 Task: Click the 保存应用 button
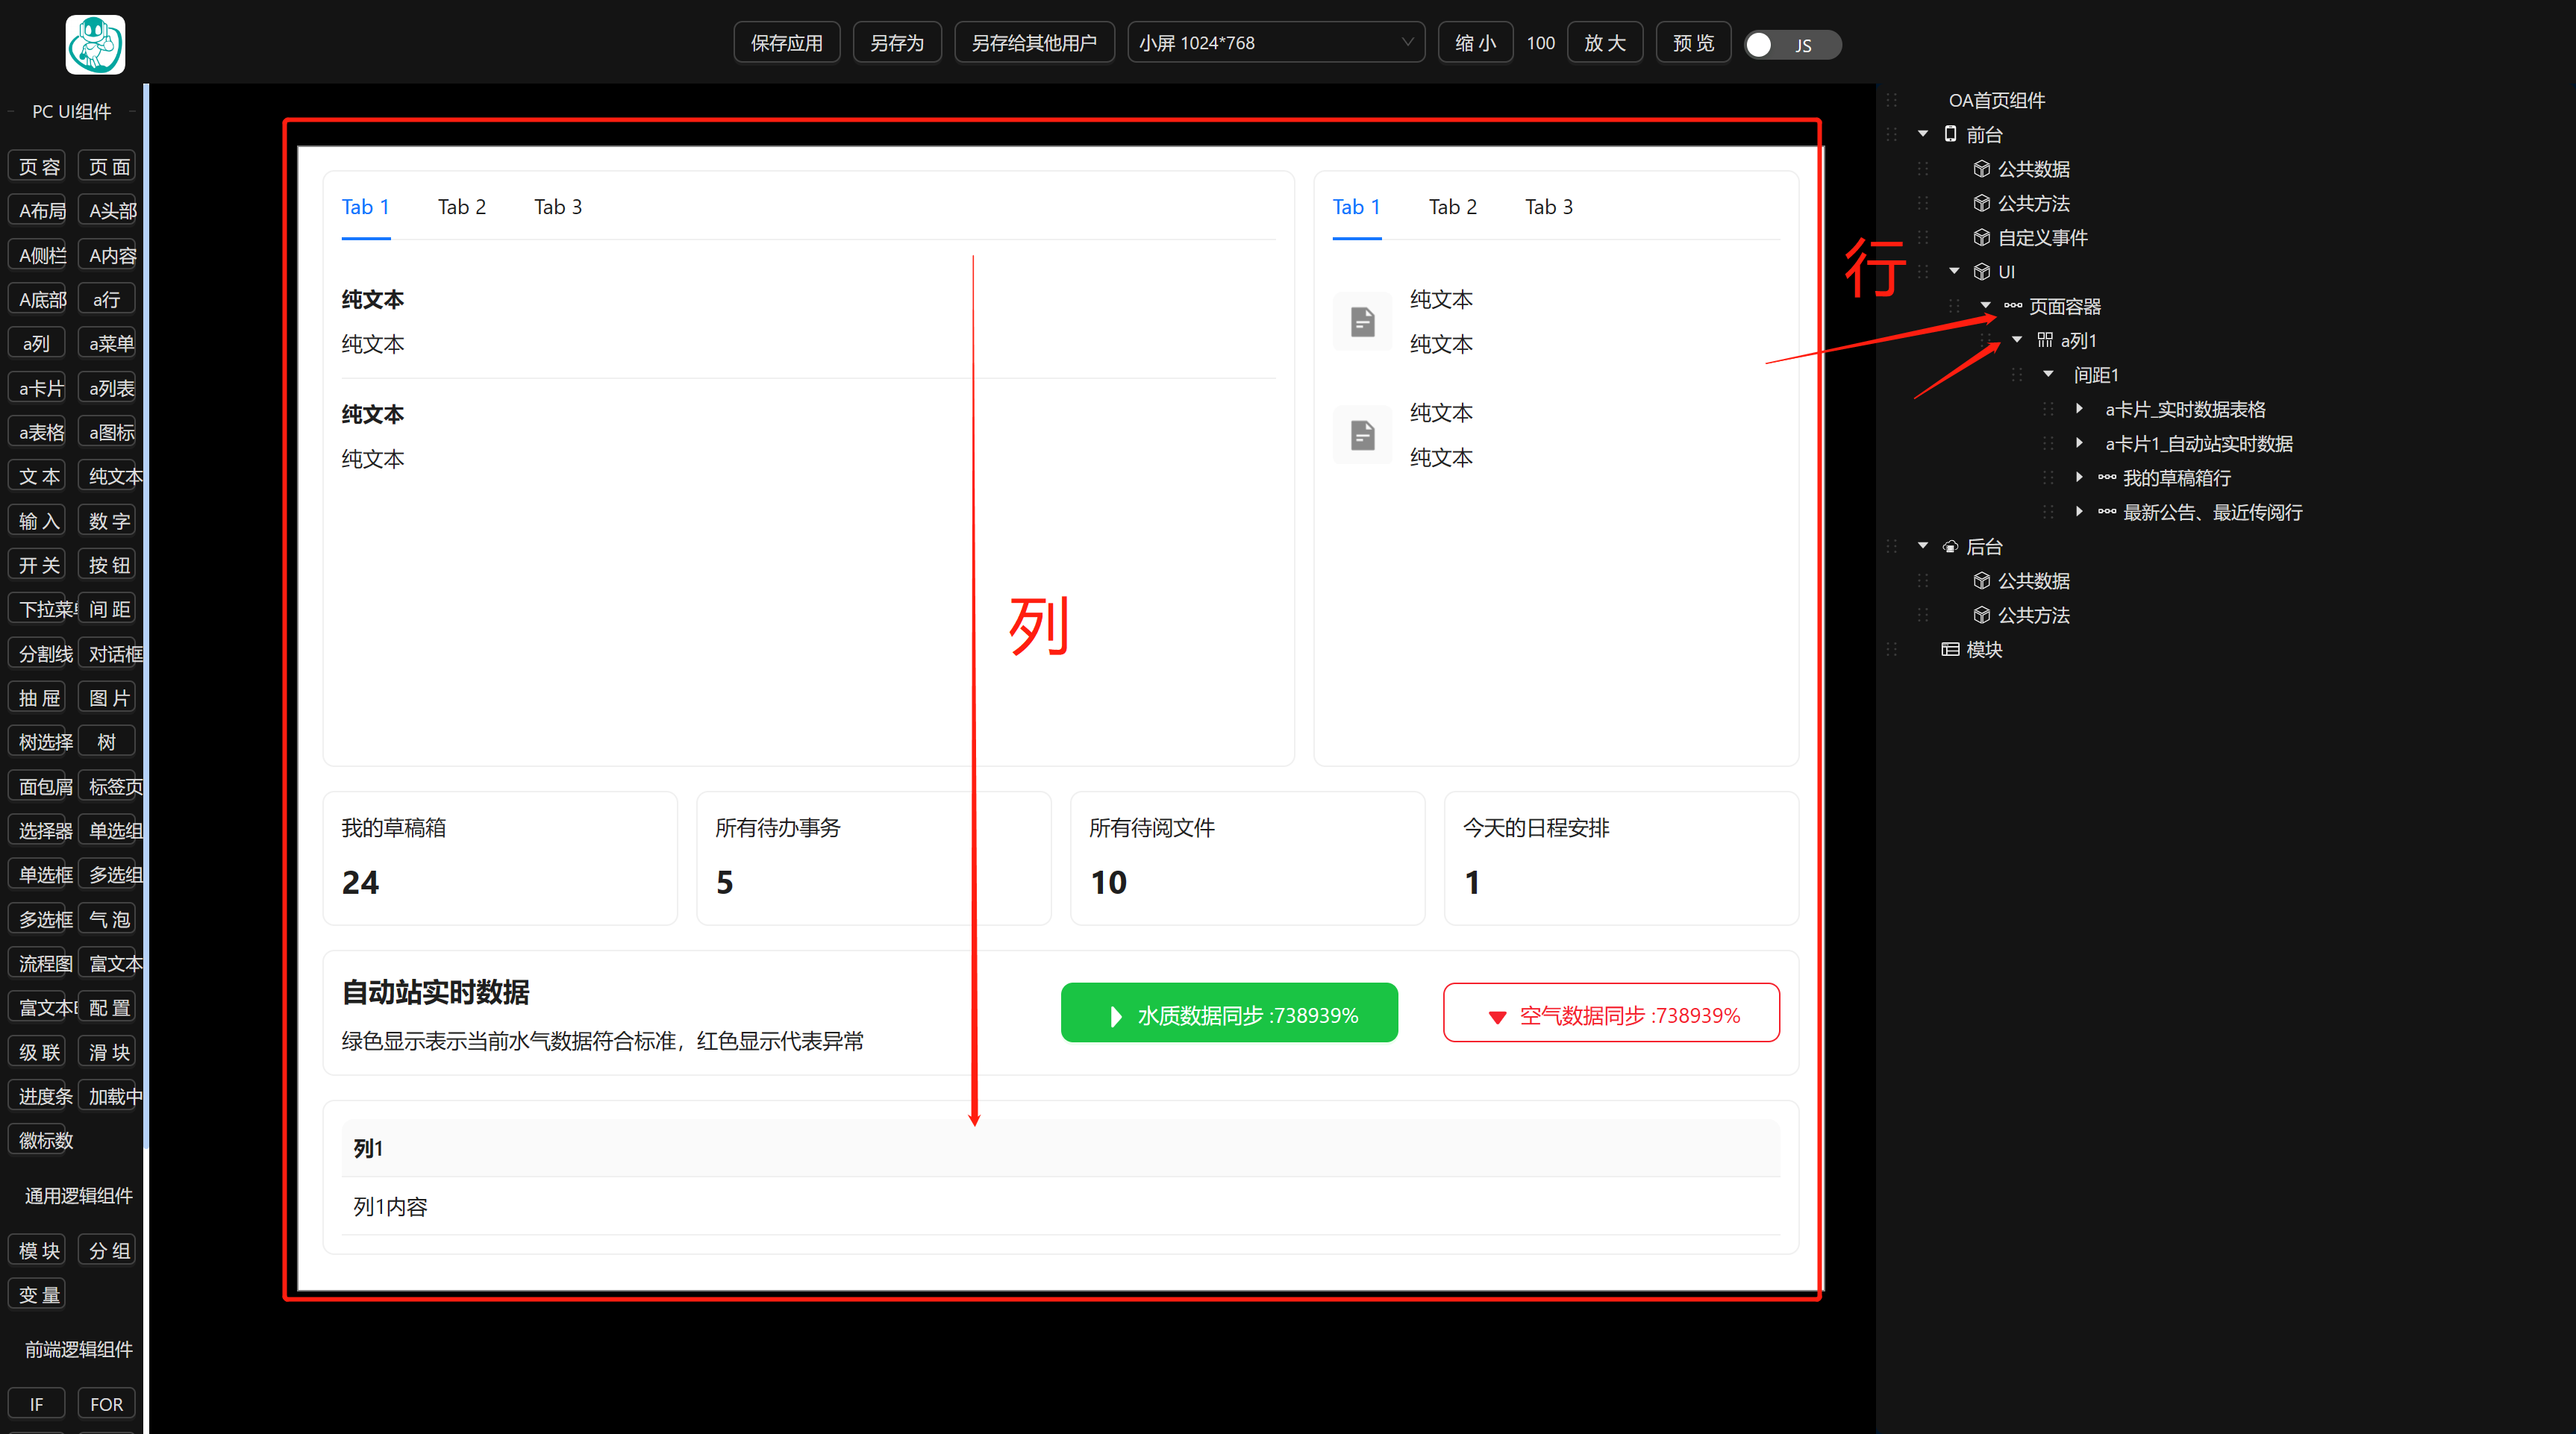786,43
